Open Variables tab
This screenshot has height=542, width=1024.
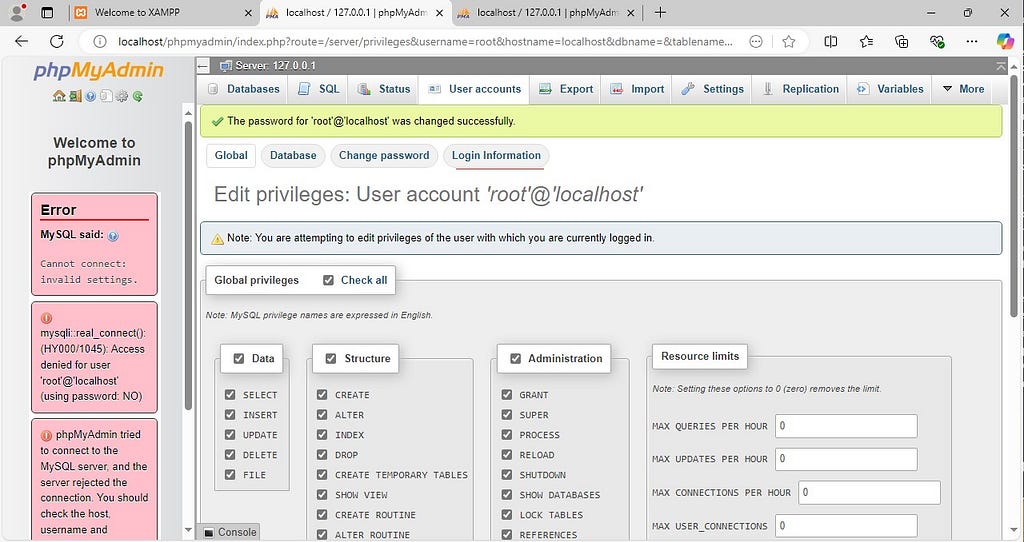890,89
